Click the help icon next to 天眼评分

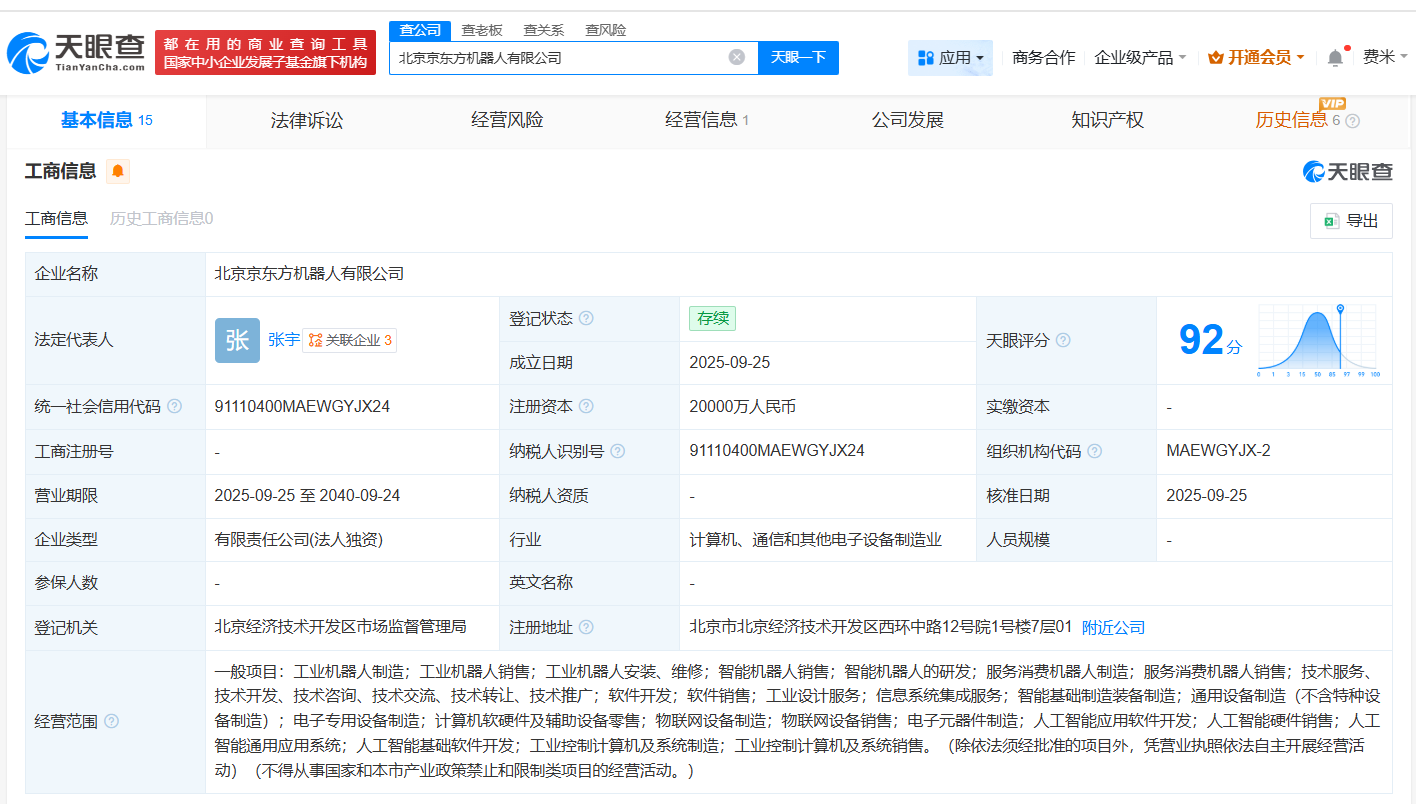click(1062, 340)
